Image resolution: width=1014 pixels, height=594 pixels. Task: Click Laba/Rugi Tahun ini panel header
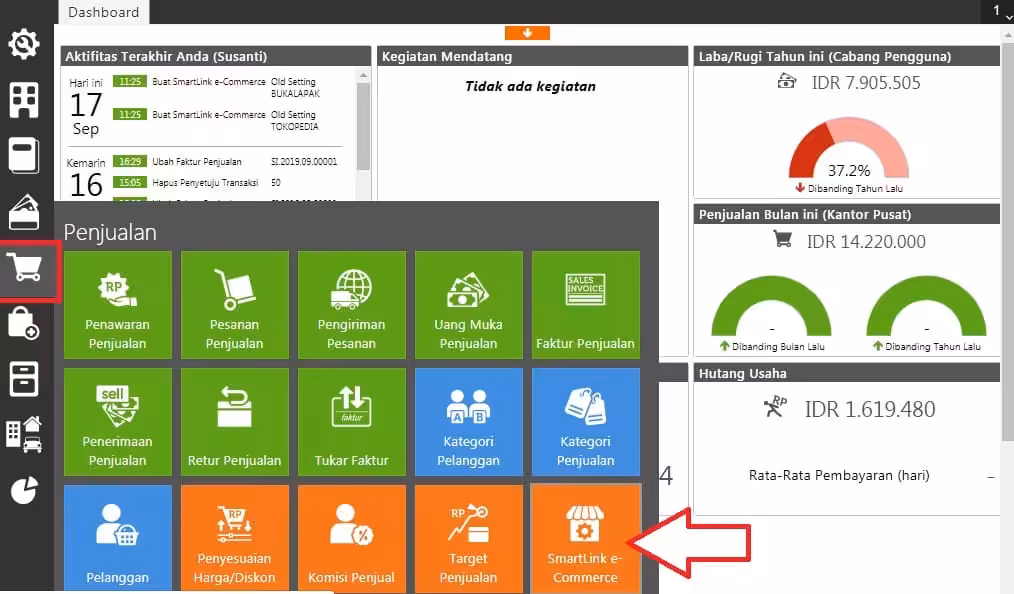click(847, 56)
